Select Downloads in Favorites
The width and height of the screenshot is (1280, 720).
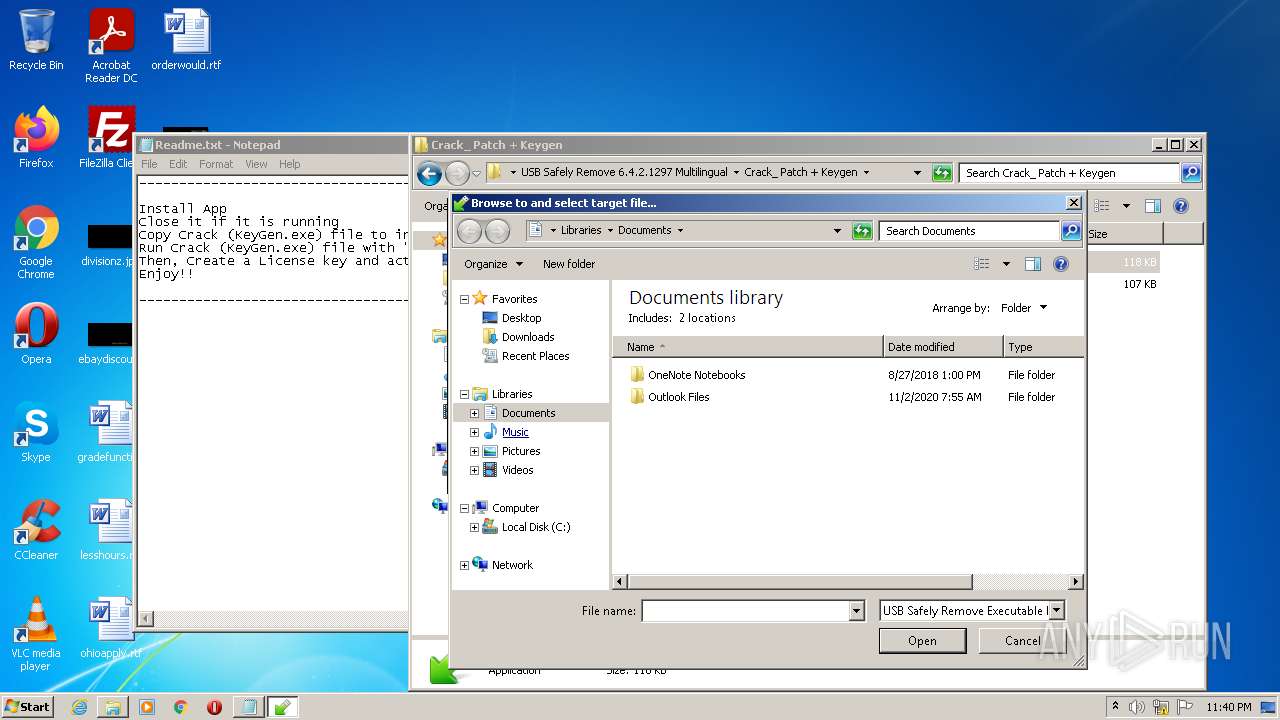click(x=527, y=337)
